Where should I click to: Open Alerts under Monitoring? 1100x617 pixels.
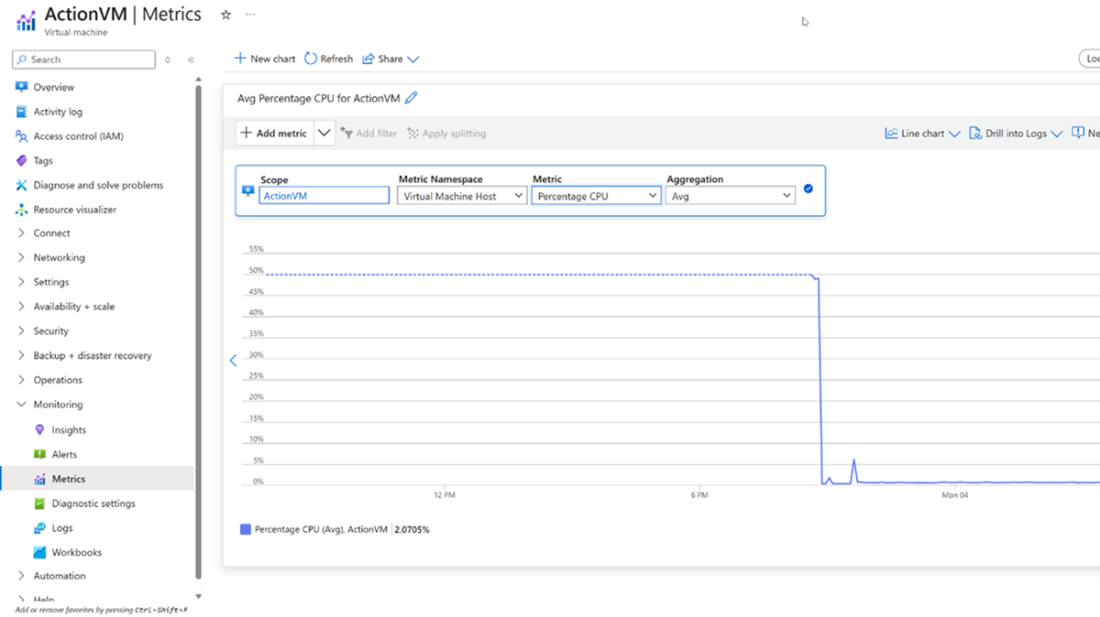point(64,454)
